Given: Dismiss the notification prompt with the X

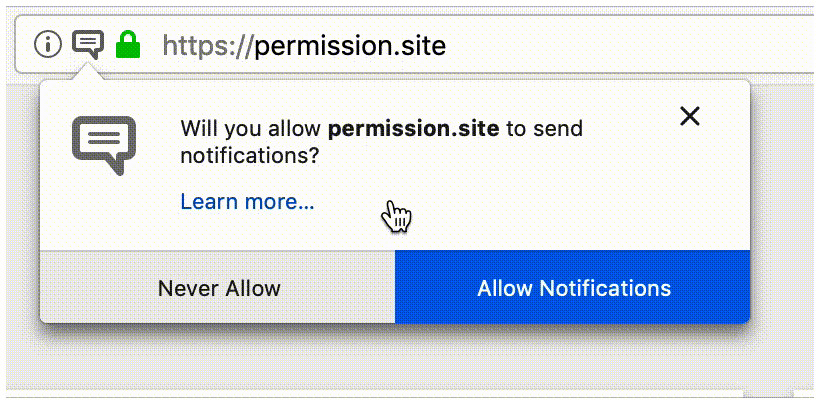Looking at the screenshot, I should coord(689,116).
